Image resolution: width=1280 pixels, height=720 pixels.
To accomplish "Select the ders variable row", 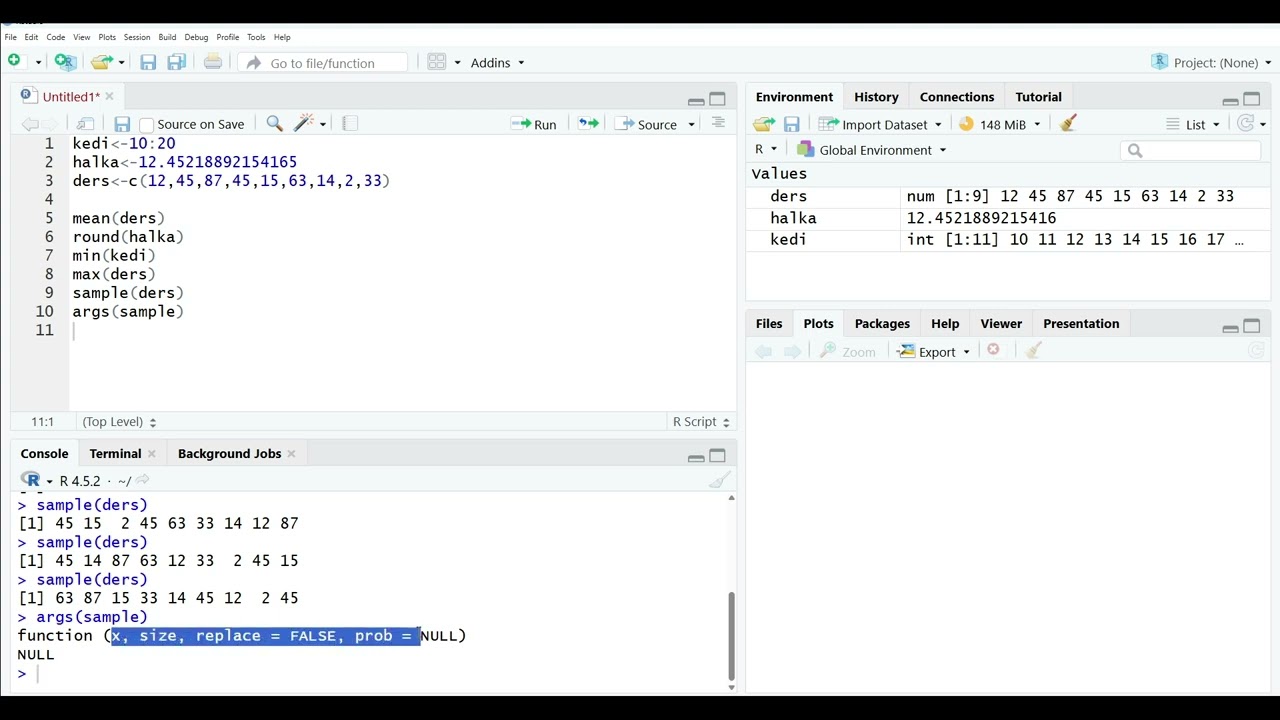I will 1008,196.
